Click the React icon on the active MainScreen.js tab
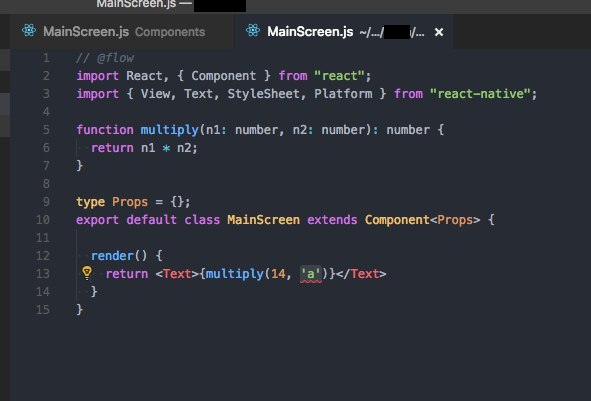This screenshot has height=401, width=591. (253, 30)
